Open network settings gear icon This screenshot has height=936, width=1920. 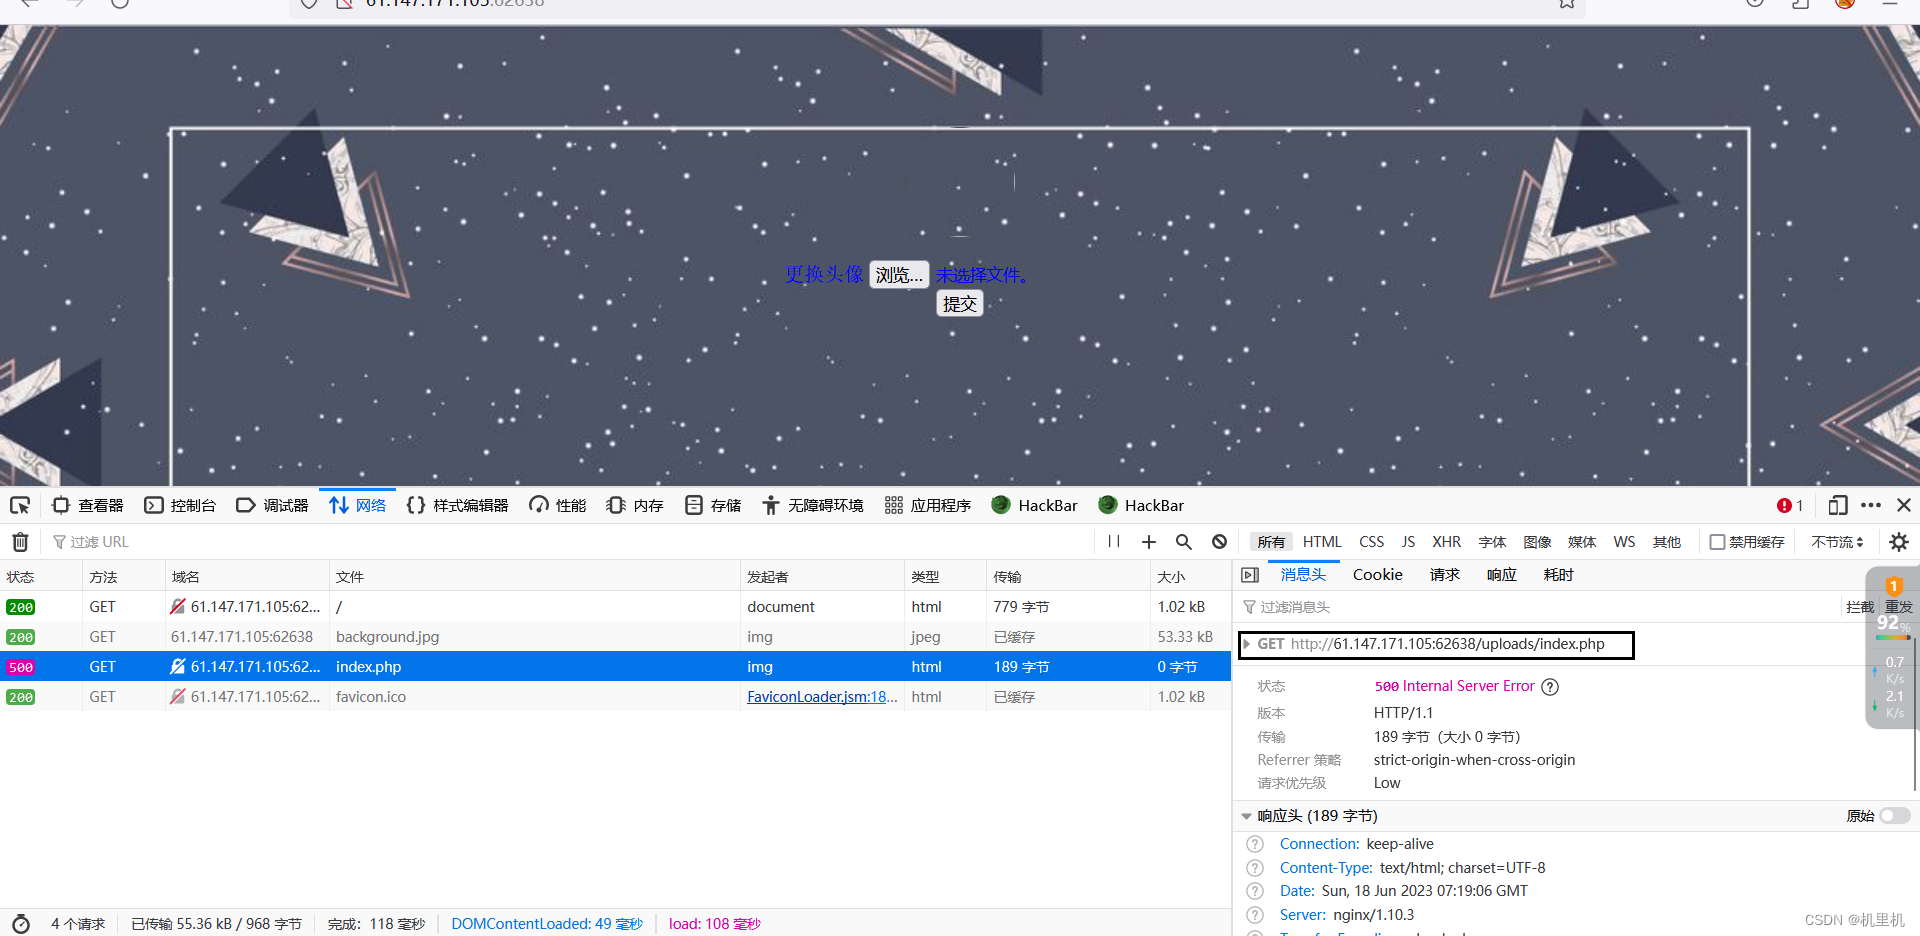click(1898, 542)
